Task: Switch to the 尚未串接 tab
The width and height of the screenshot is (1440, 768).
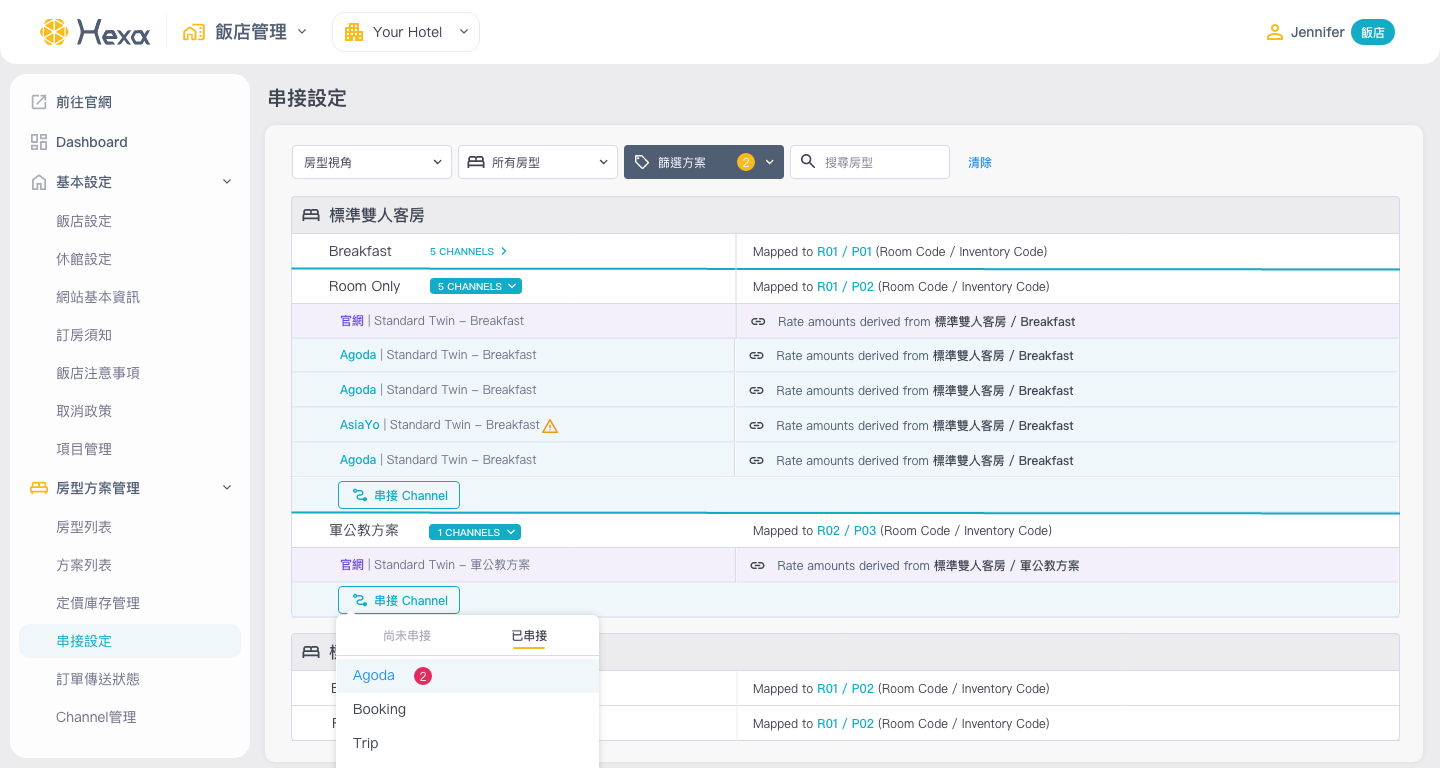Action: coord(407,636)
